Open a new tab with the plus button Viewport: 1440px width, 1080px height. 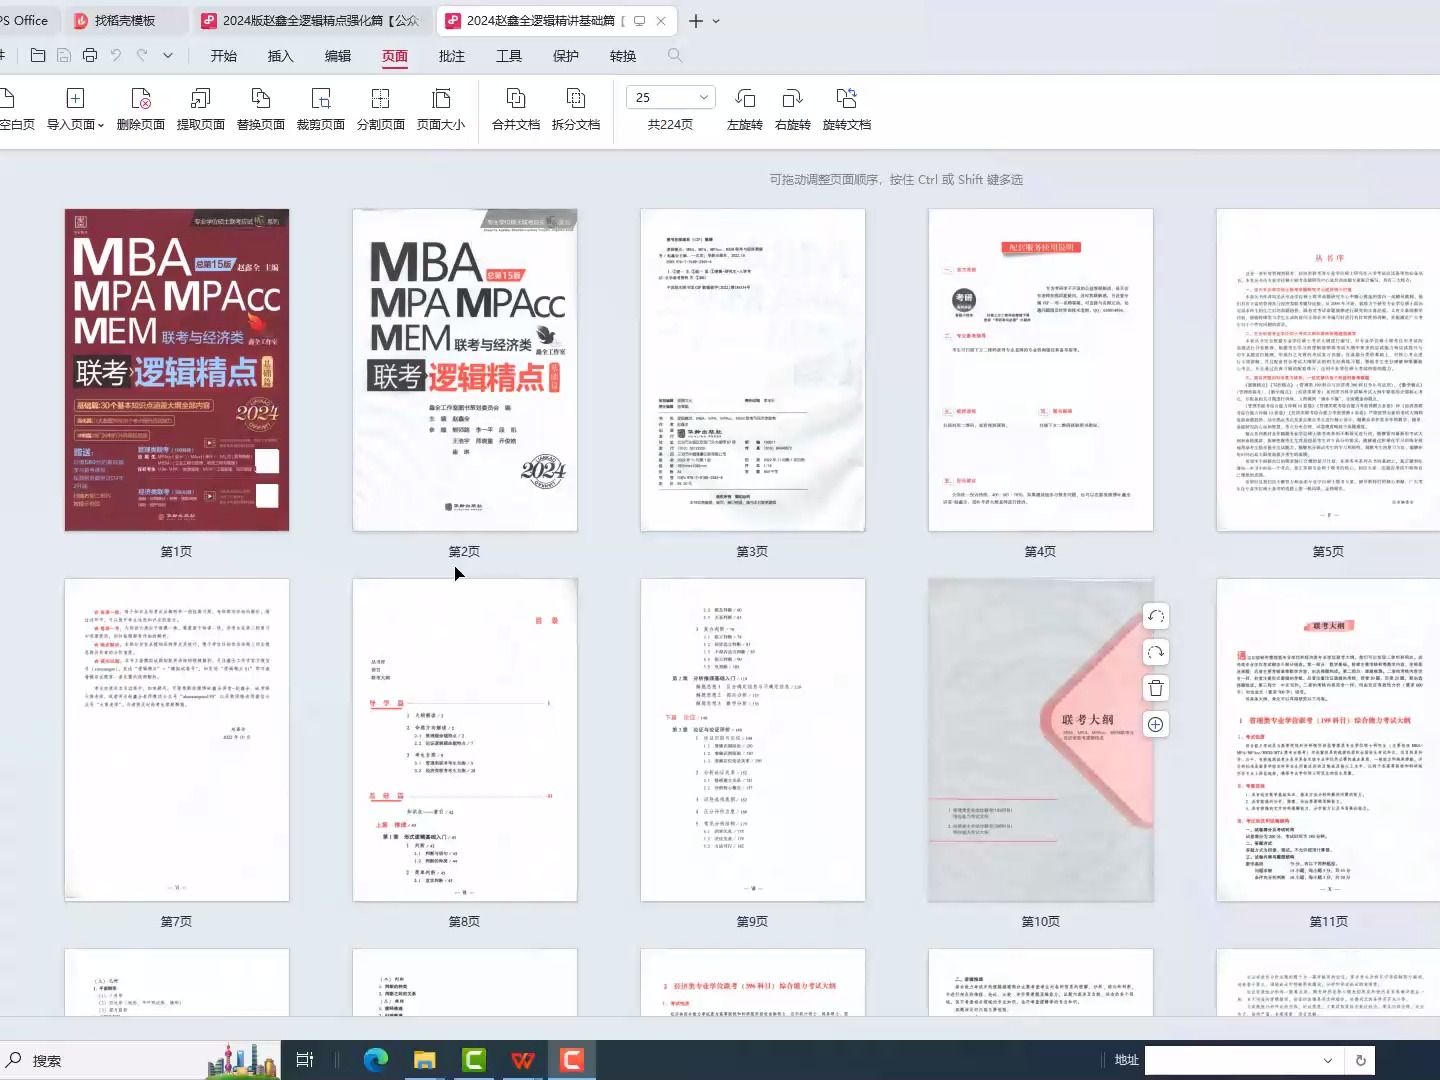(x=696, y=20)
